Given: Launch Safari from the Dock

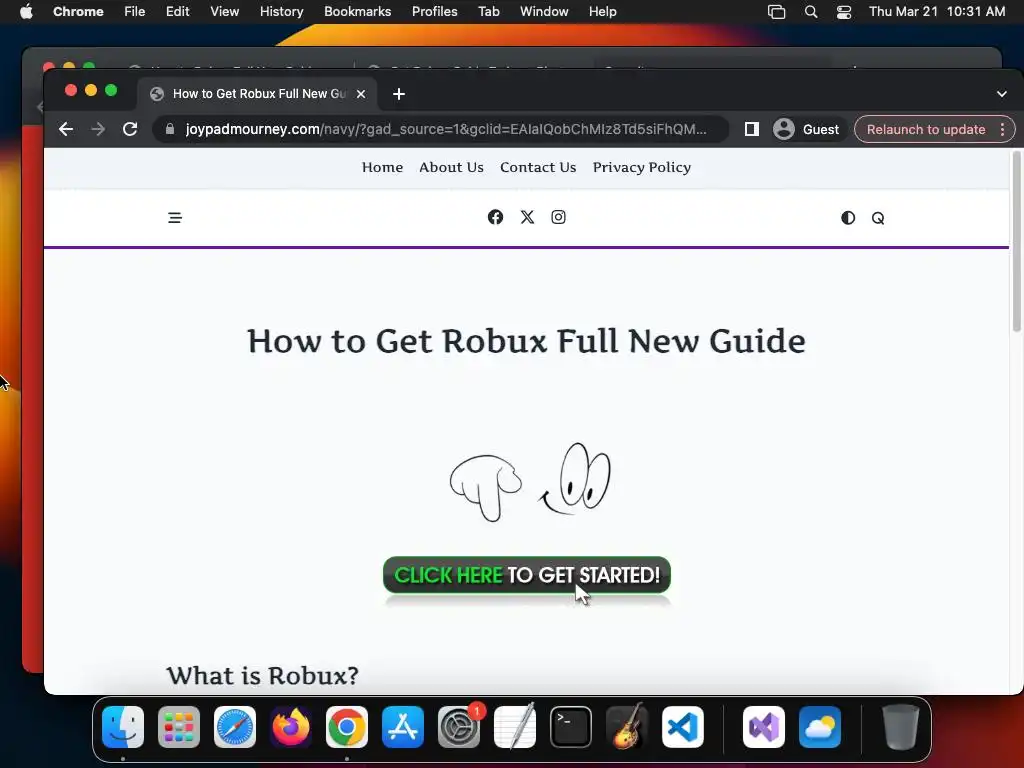Looking at the screenshot, I should [x=235, y=727].
